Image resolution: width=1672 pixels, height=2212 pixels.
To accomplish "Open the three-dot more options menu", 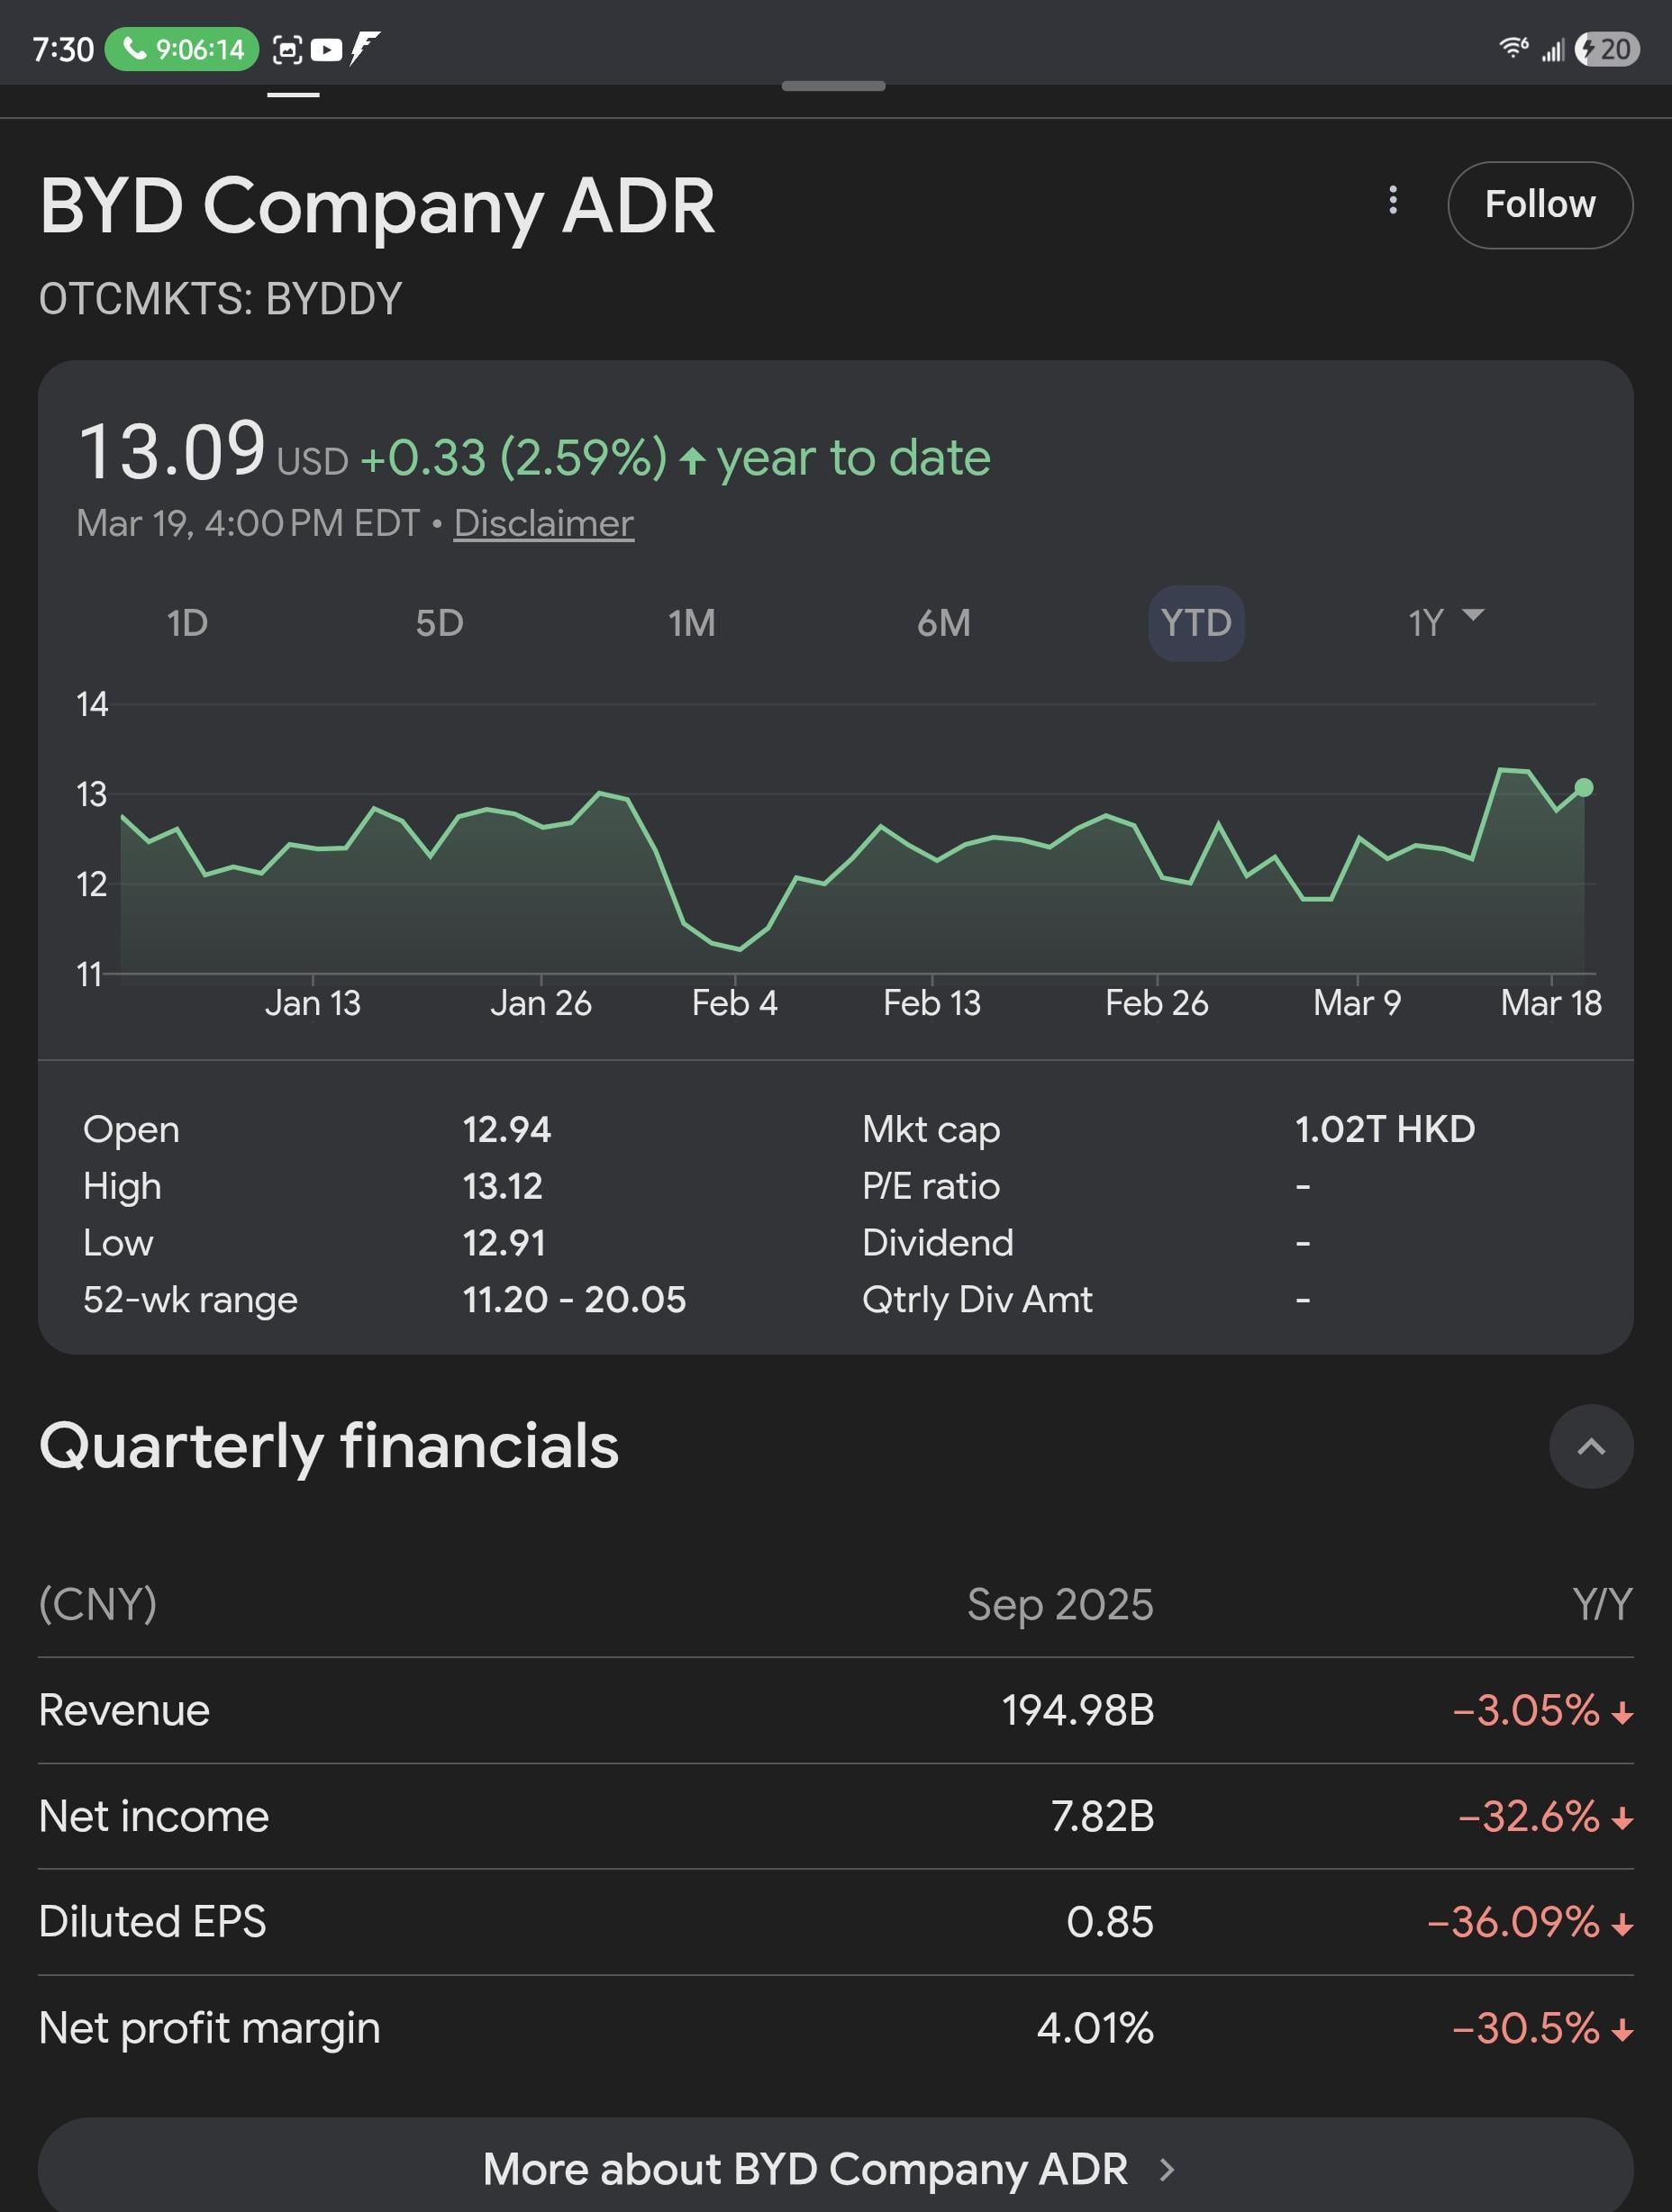I will point(1392,201).
